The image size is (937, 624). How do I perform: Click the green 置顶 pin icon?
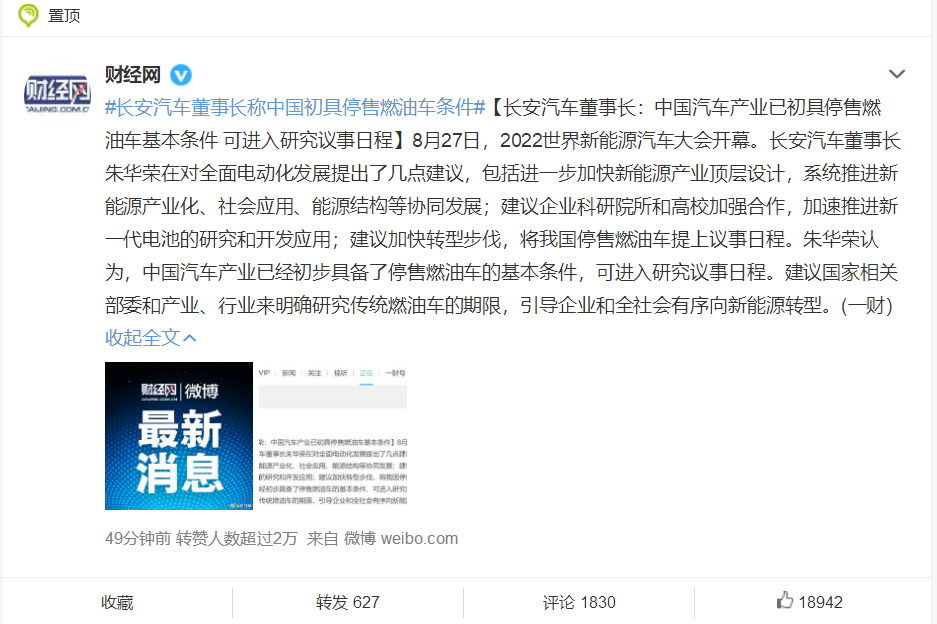27,15
